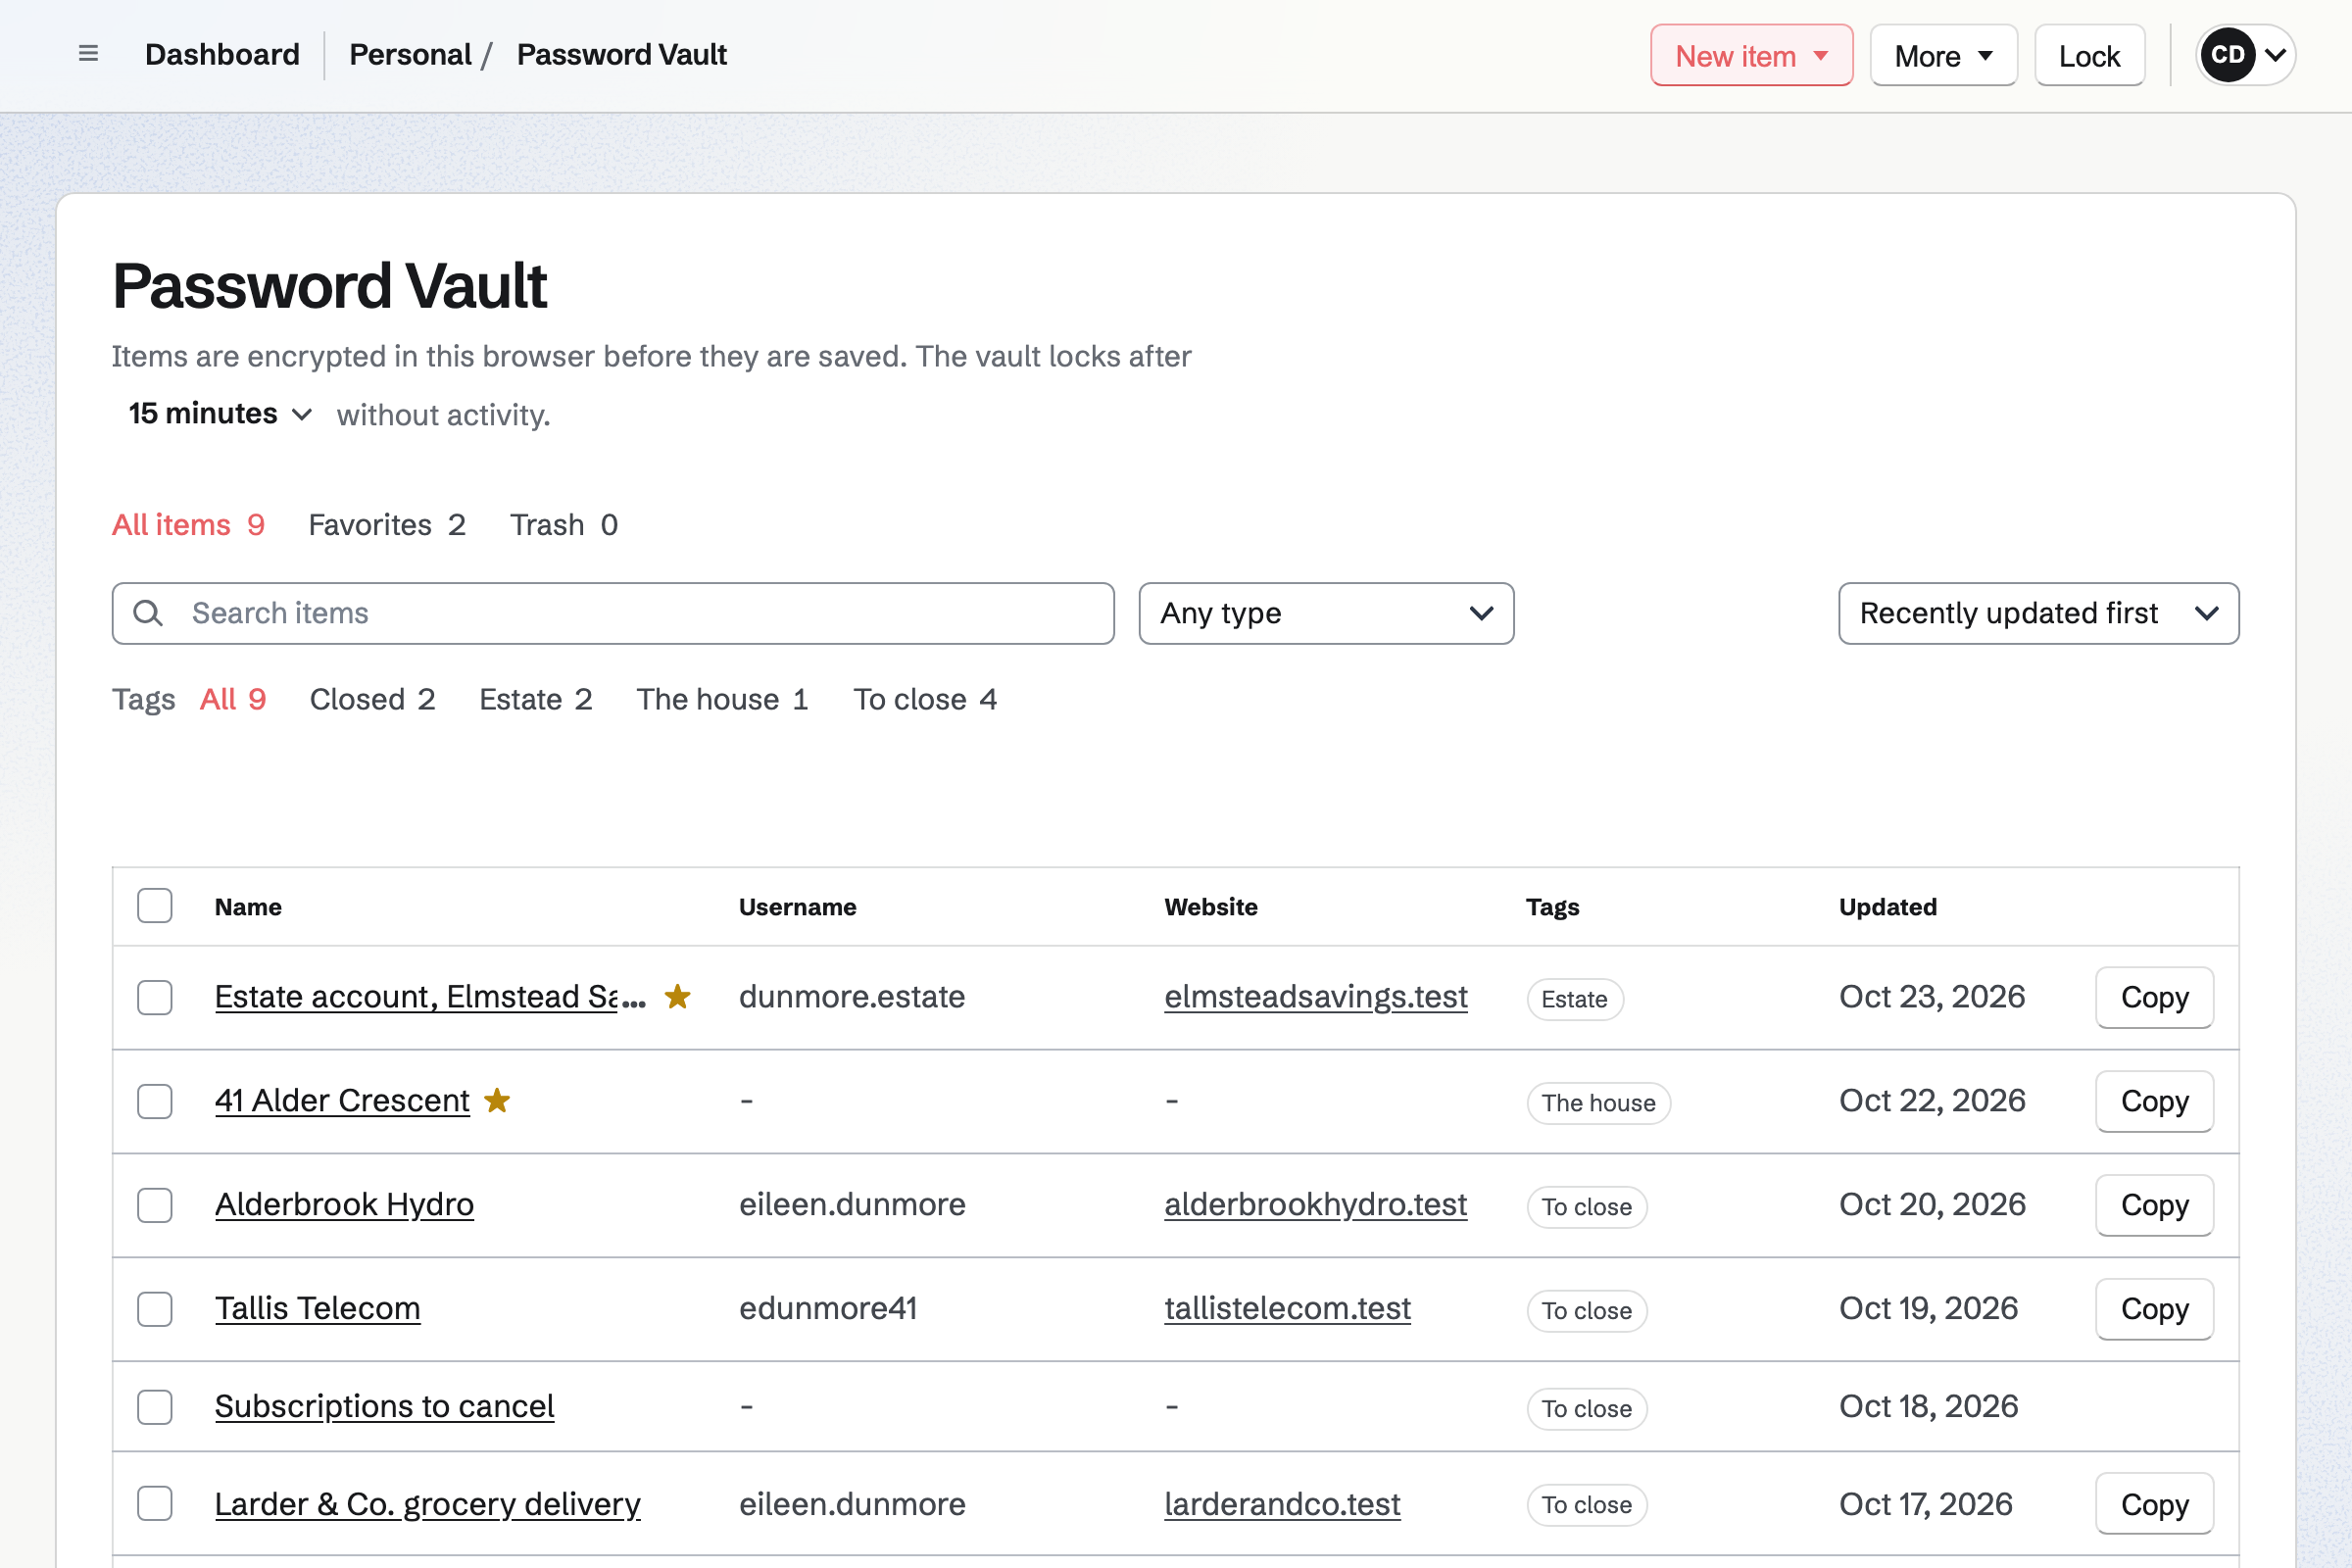Copy the Larder & Co. entry
The image size is (2352, 1568).
[x=2154, y=1503]
